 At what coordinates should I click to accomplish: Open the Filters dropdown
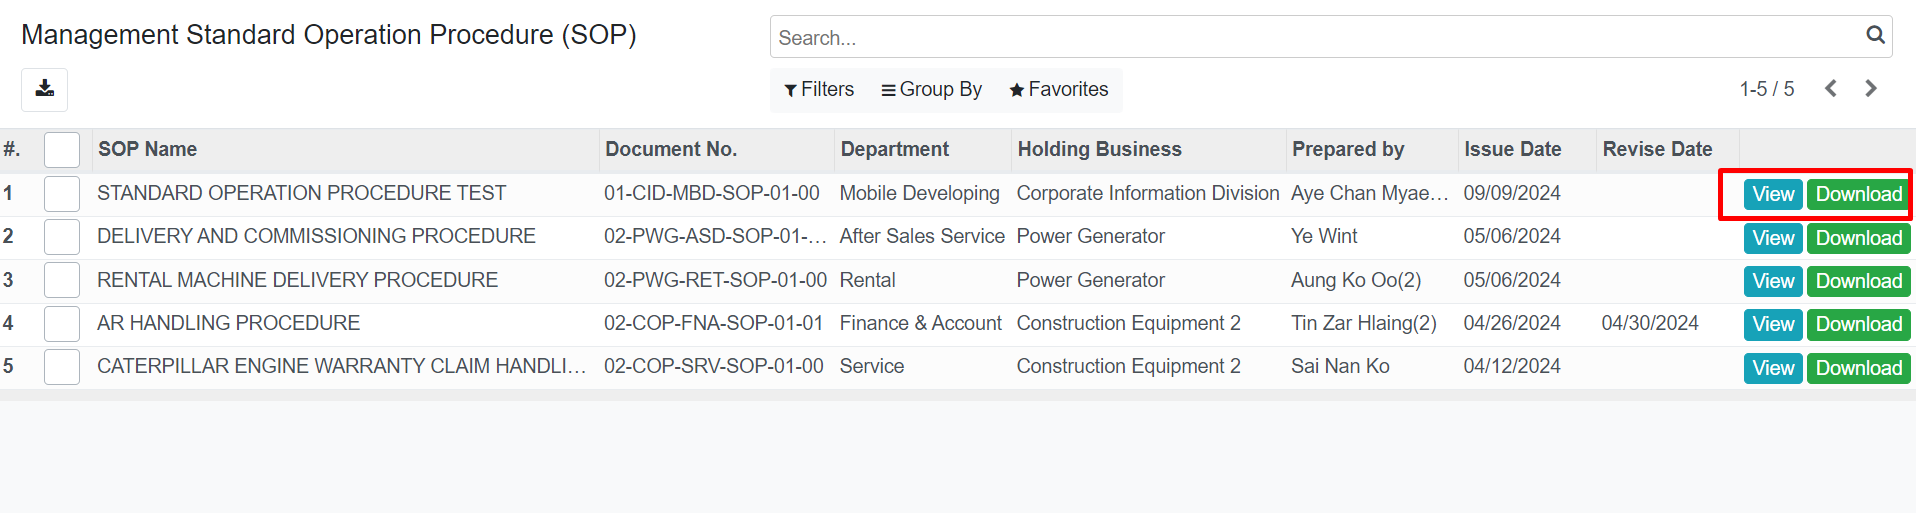tap(819, 89)
